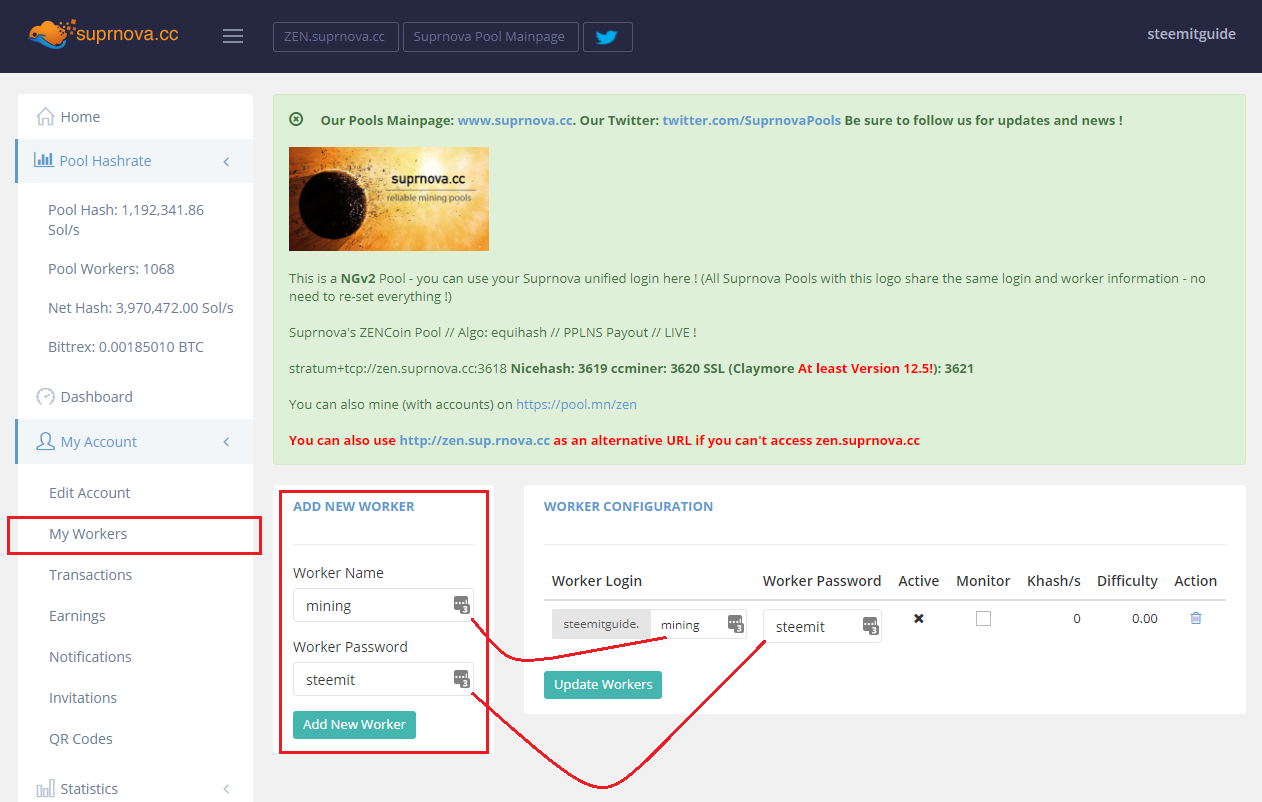
Task: Click password manager icon in new Worker Password field
Action: 462,679
